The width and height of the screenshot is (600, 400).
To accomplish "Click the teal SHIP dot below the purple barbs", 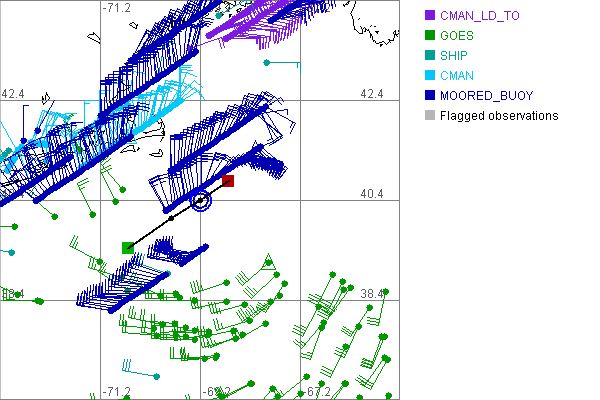I will tap(266, 63).
